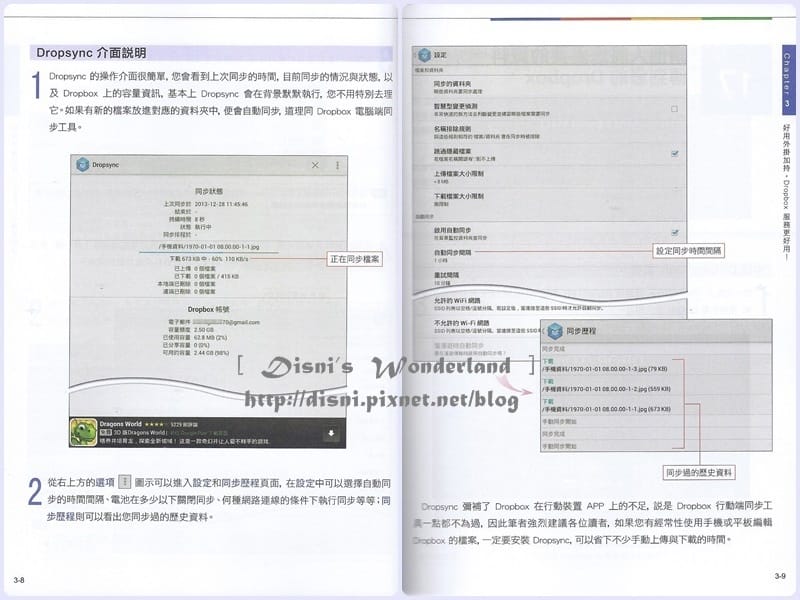The width and height of the screenshot is (800, 600).
Task: Select the 名稱排除規則 settings entry
Action: point(549,132)
